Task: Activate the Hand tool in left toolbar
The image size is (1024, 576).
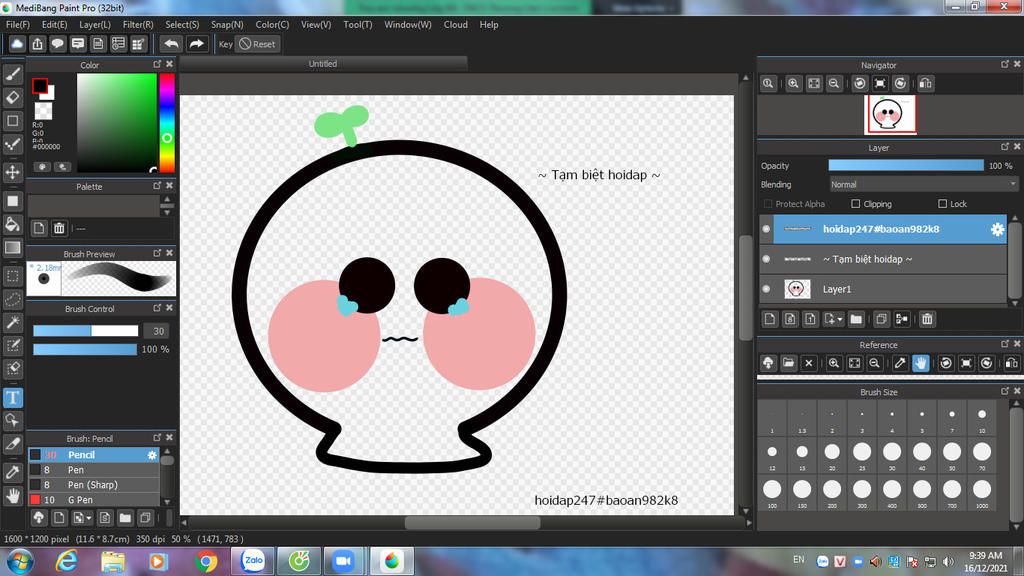Action: pos(12,496)
